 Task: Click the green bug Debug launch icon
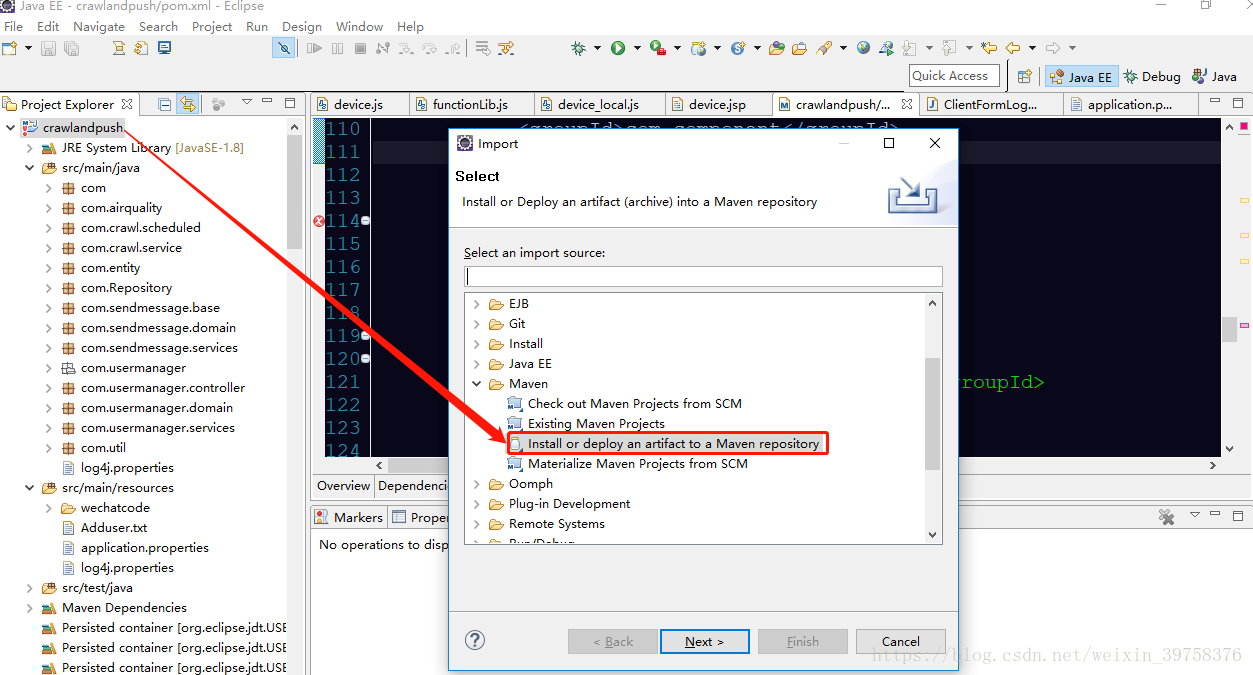578,48
